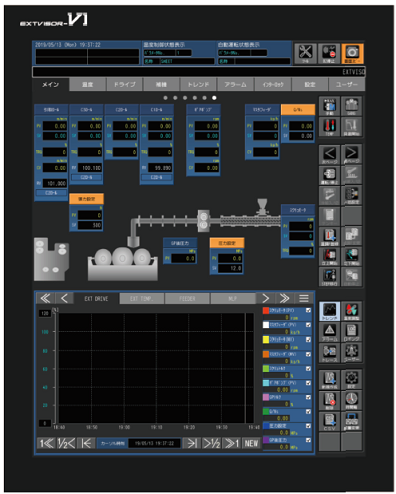Click the ≫1 full-step forward button
Viewport: 396px width, 494px height.
pos(231,443)
